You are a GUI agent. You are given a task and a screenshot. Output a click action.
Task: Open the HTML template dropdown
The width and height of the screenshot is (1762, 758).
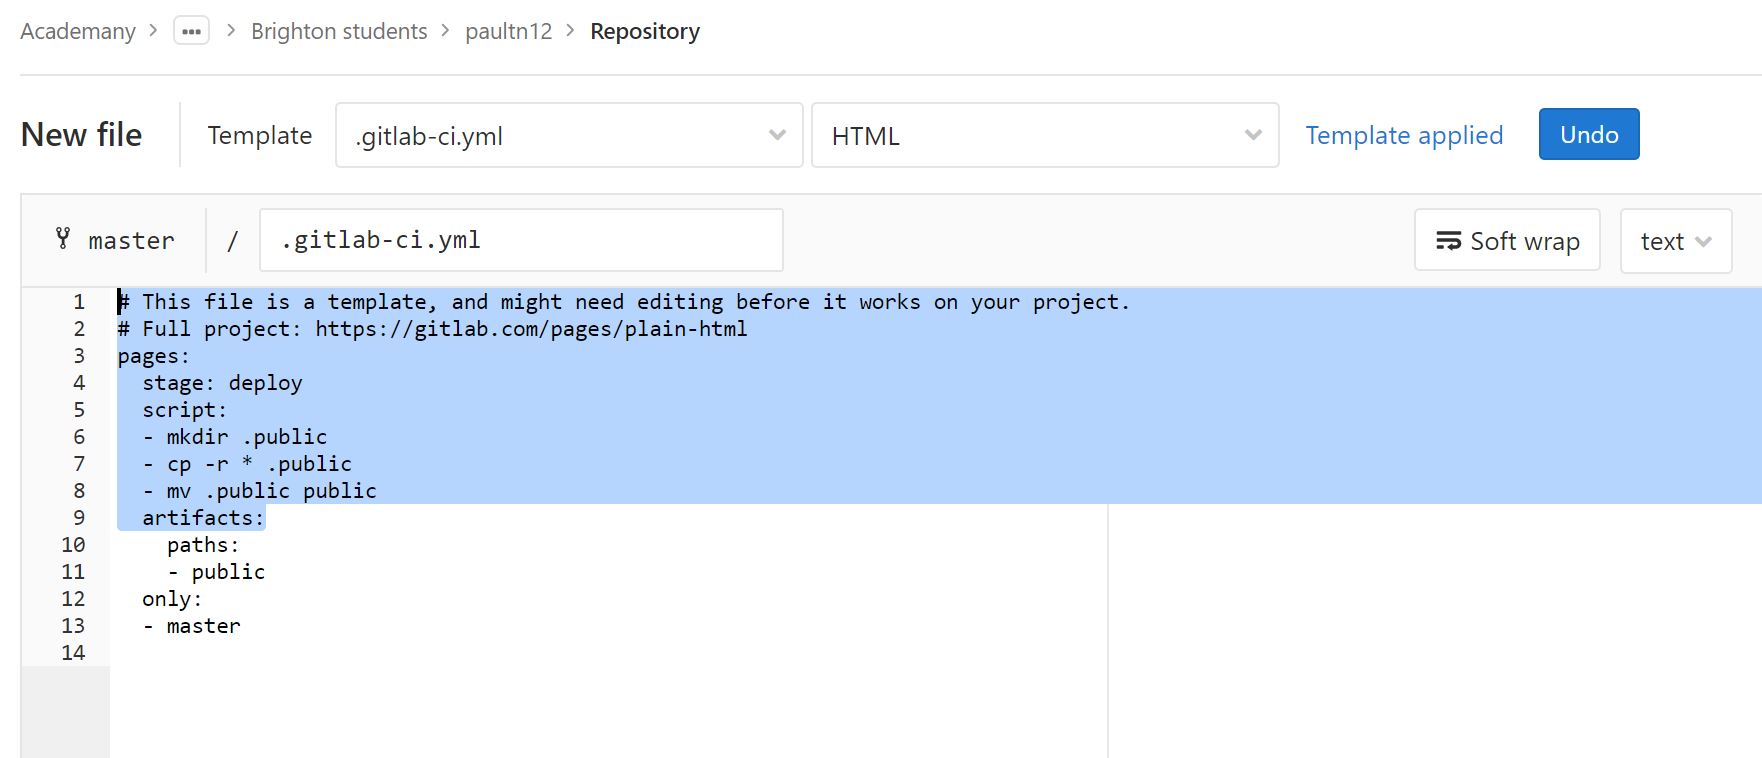point(1044,135)
